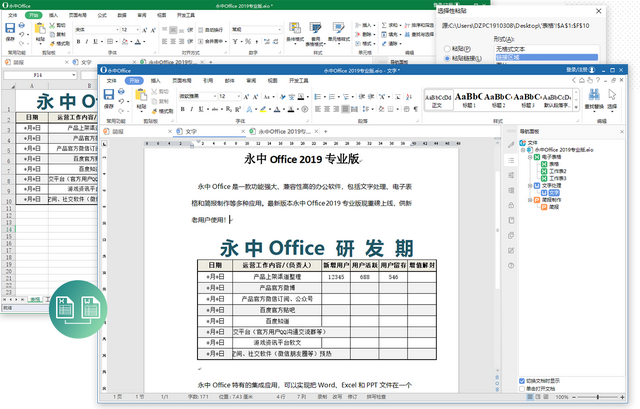Click the Conditional Formatting icon in the spreadsheet window
This screenshot has height=409, width=640.
coord(295,29)
